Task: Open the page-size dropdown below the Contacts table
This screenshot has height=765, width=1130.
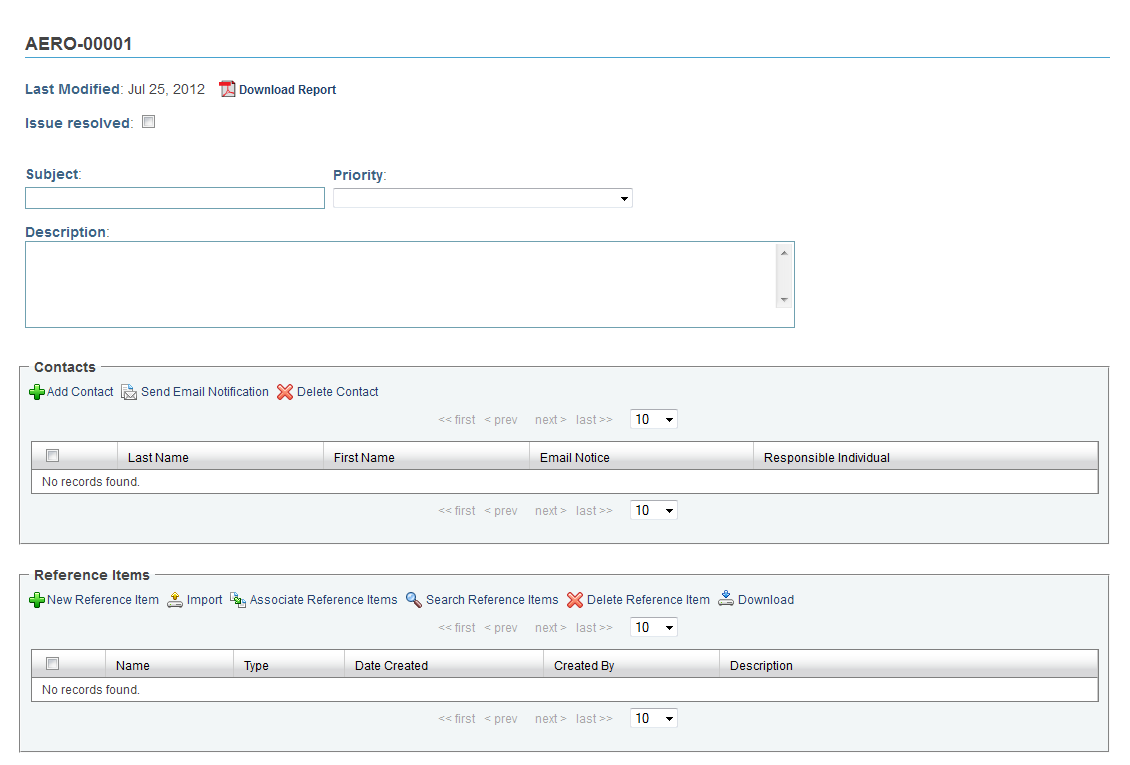Action: (654, 510)
